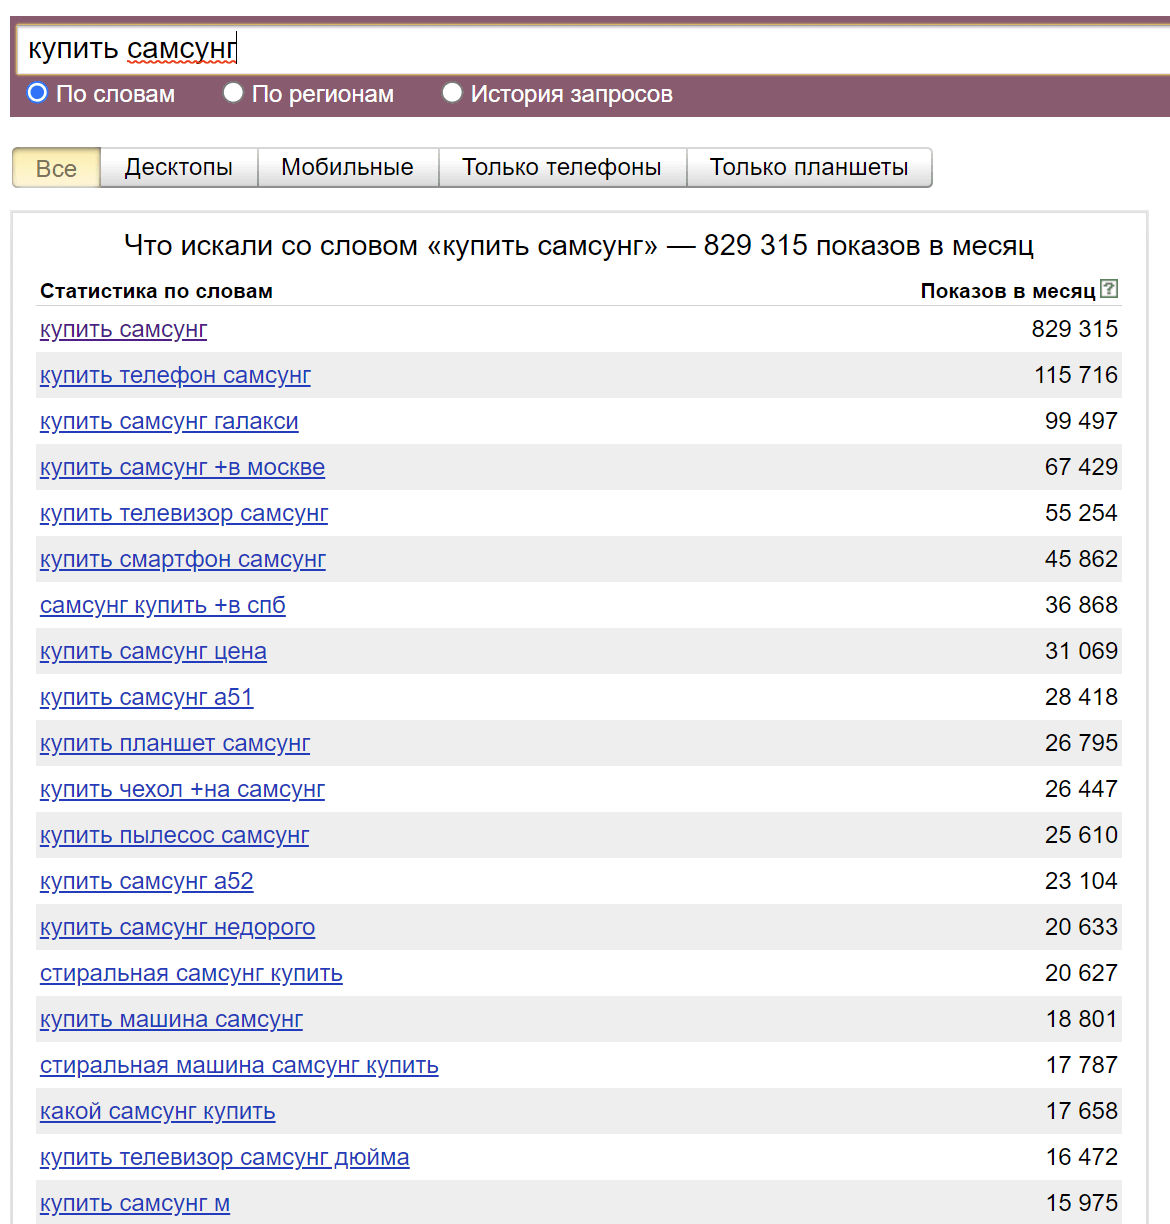Select the По словам radio button

[37, 93]
